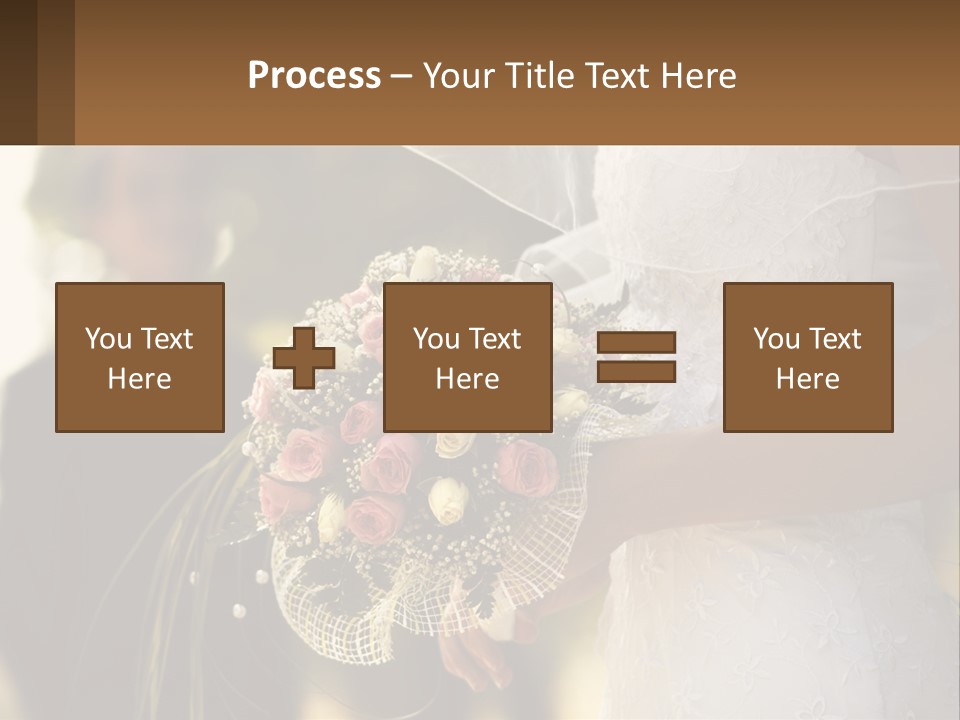Select the top bar of equals sign
This screenshot has height=720, width=960.
636,343
